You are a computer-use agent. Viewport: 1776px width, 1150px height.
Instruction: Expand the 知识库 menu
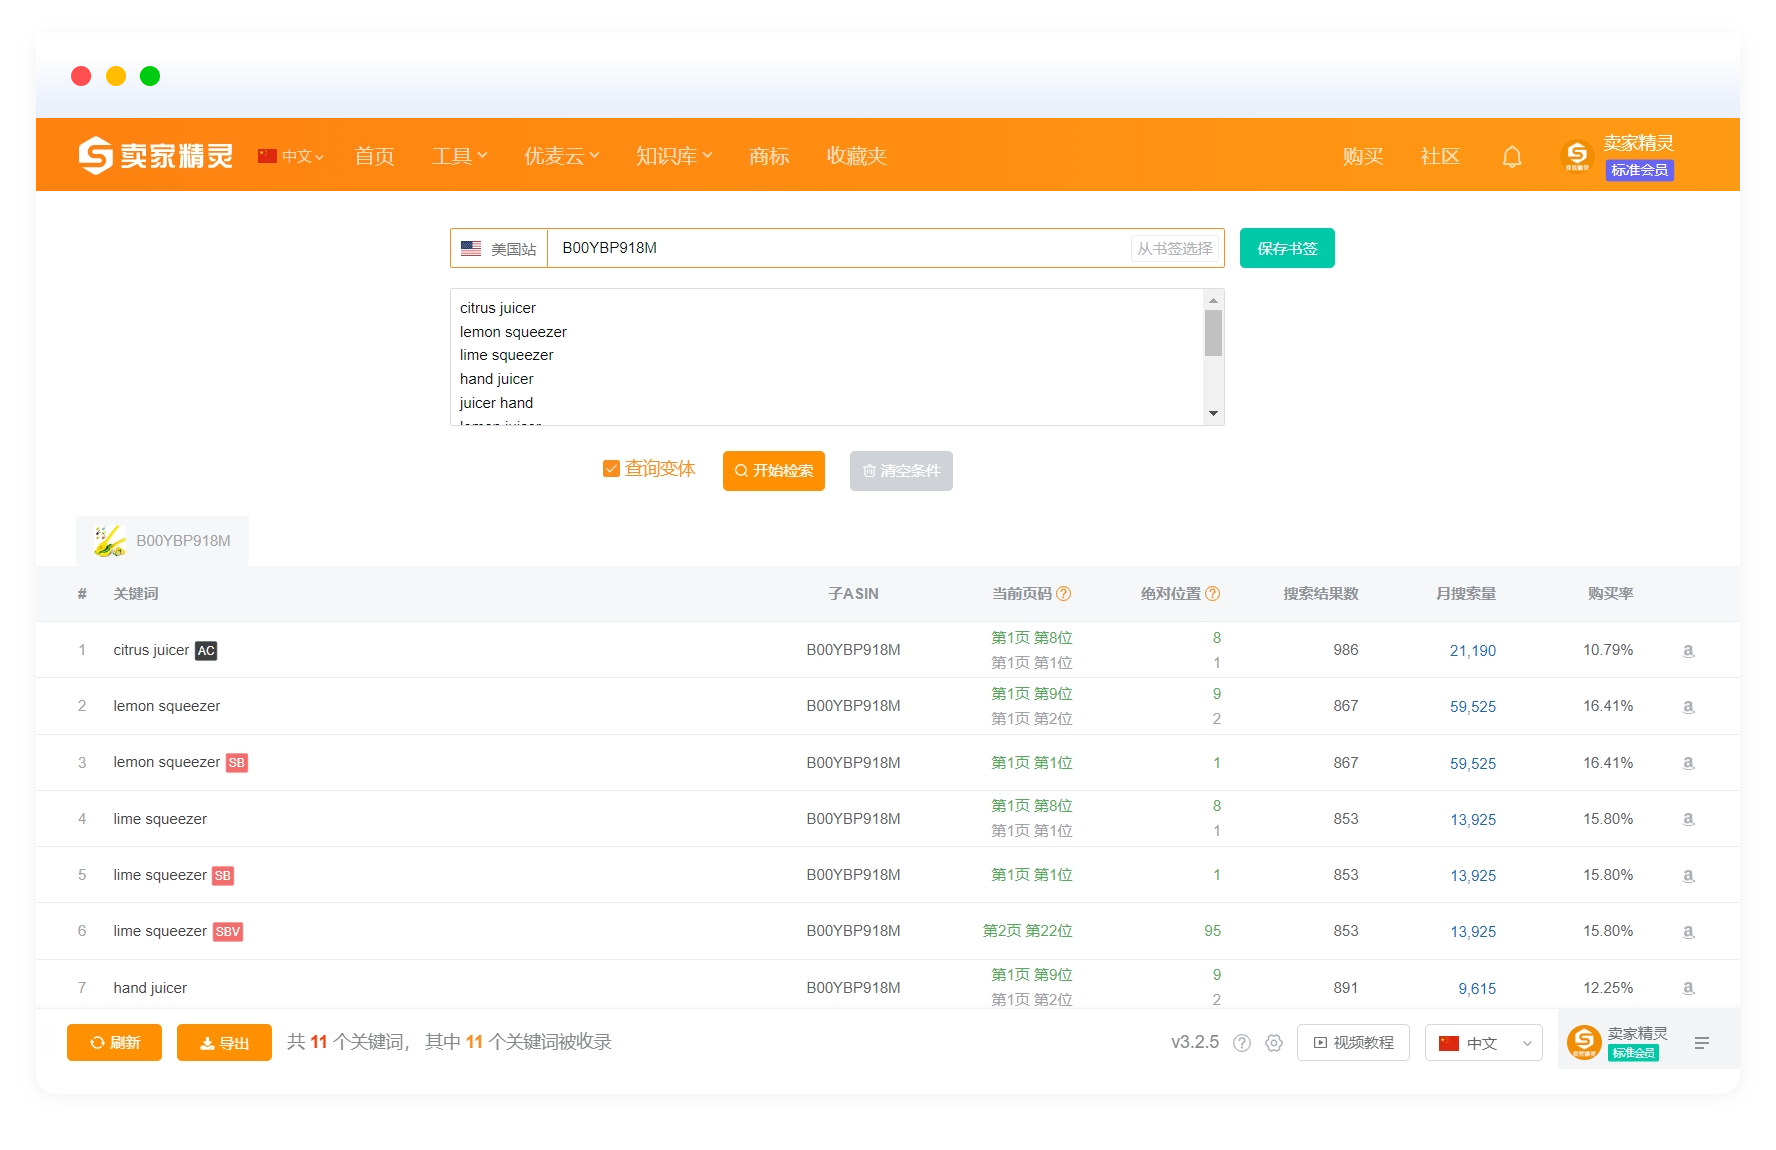[x=674, y=156]
